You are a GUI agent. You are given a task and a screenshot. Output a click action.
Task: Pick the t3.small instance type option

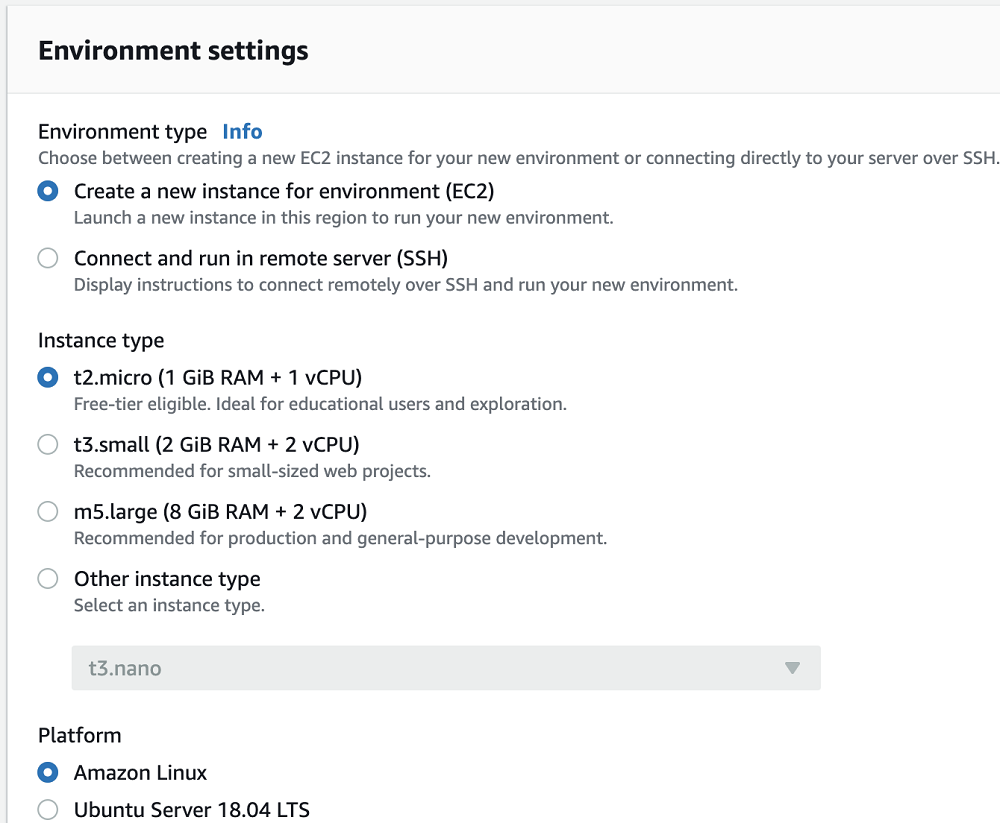(47, 445)
